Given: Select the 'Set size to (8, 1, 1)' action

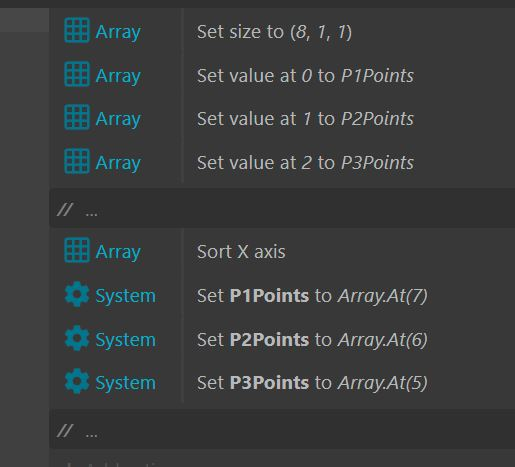Looking at the screenshot, I should click(274, 32).
